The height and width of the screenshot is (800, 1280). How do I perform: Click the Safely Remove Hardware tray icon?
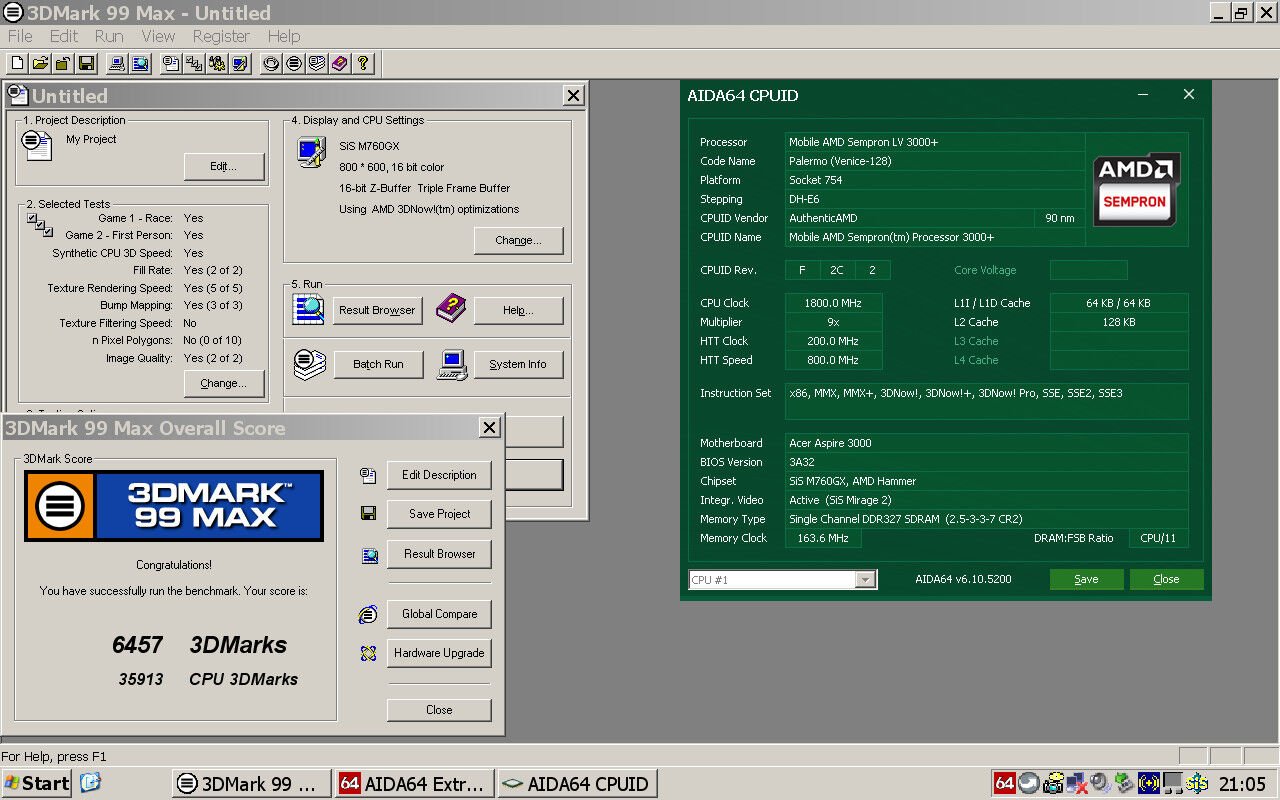click(1124, 783)
